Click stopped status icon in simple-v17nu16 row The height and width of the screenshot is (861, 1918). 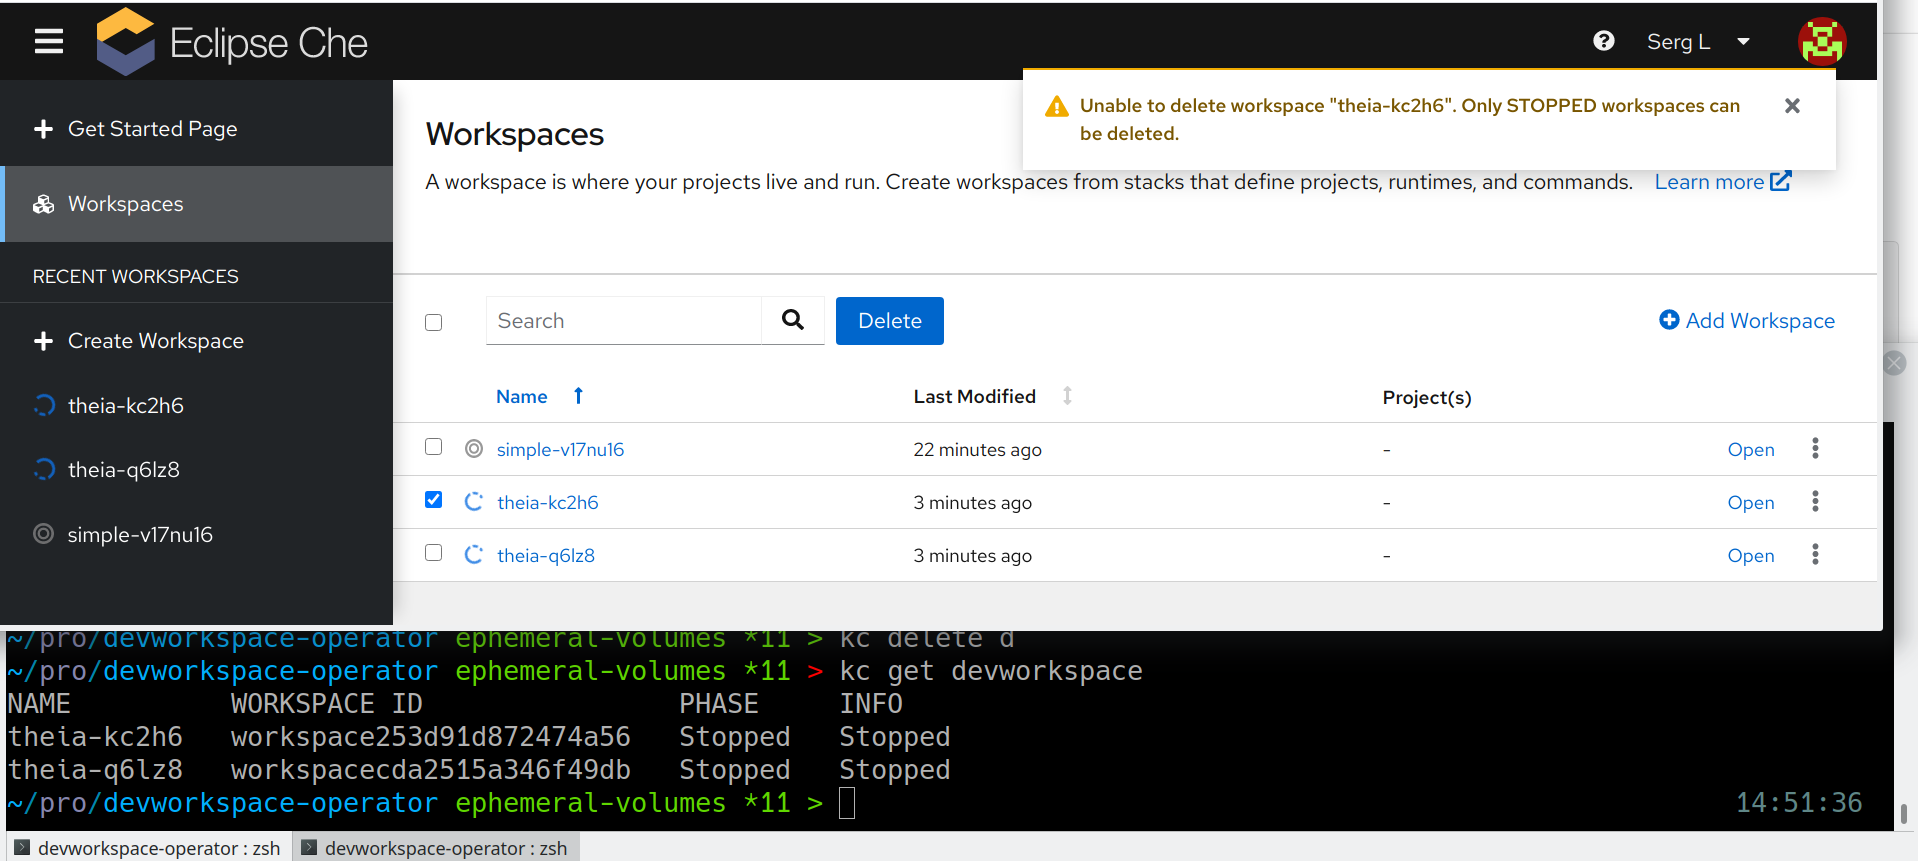[x=474, y=449]
